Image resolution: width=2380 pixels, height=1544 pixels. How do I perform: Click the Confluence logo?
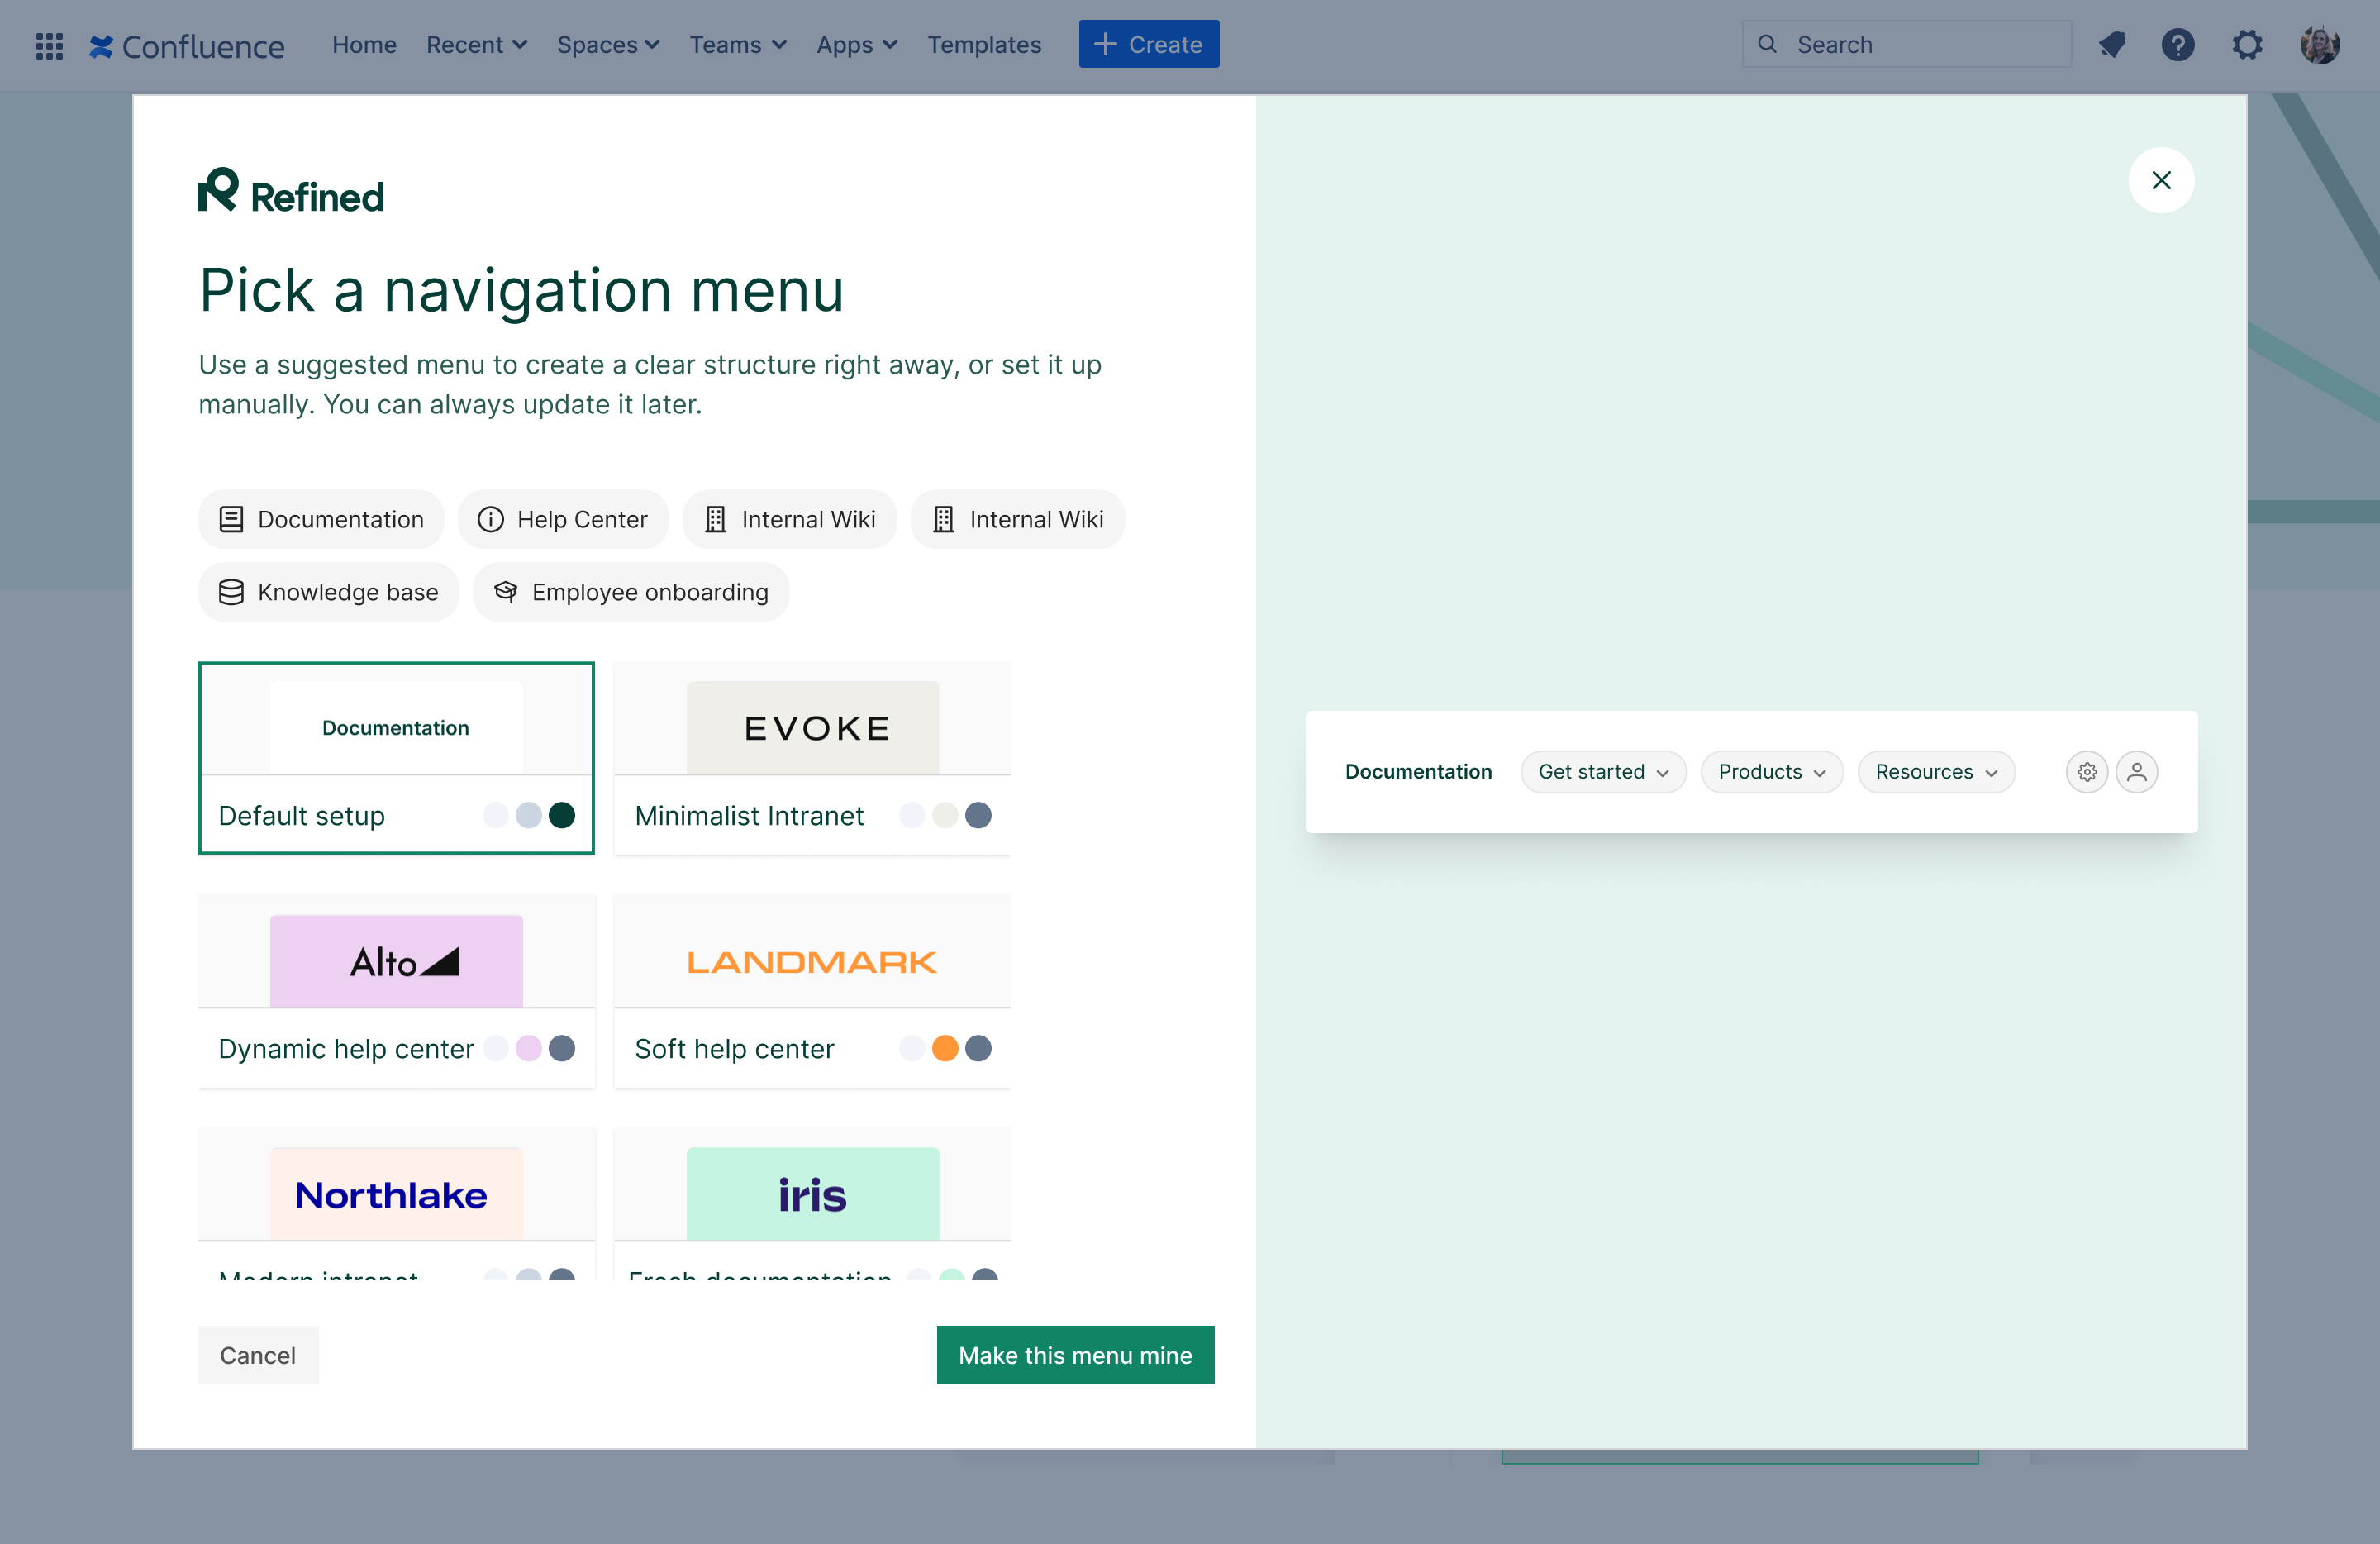(187, 45)
